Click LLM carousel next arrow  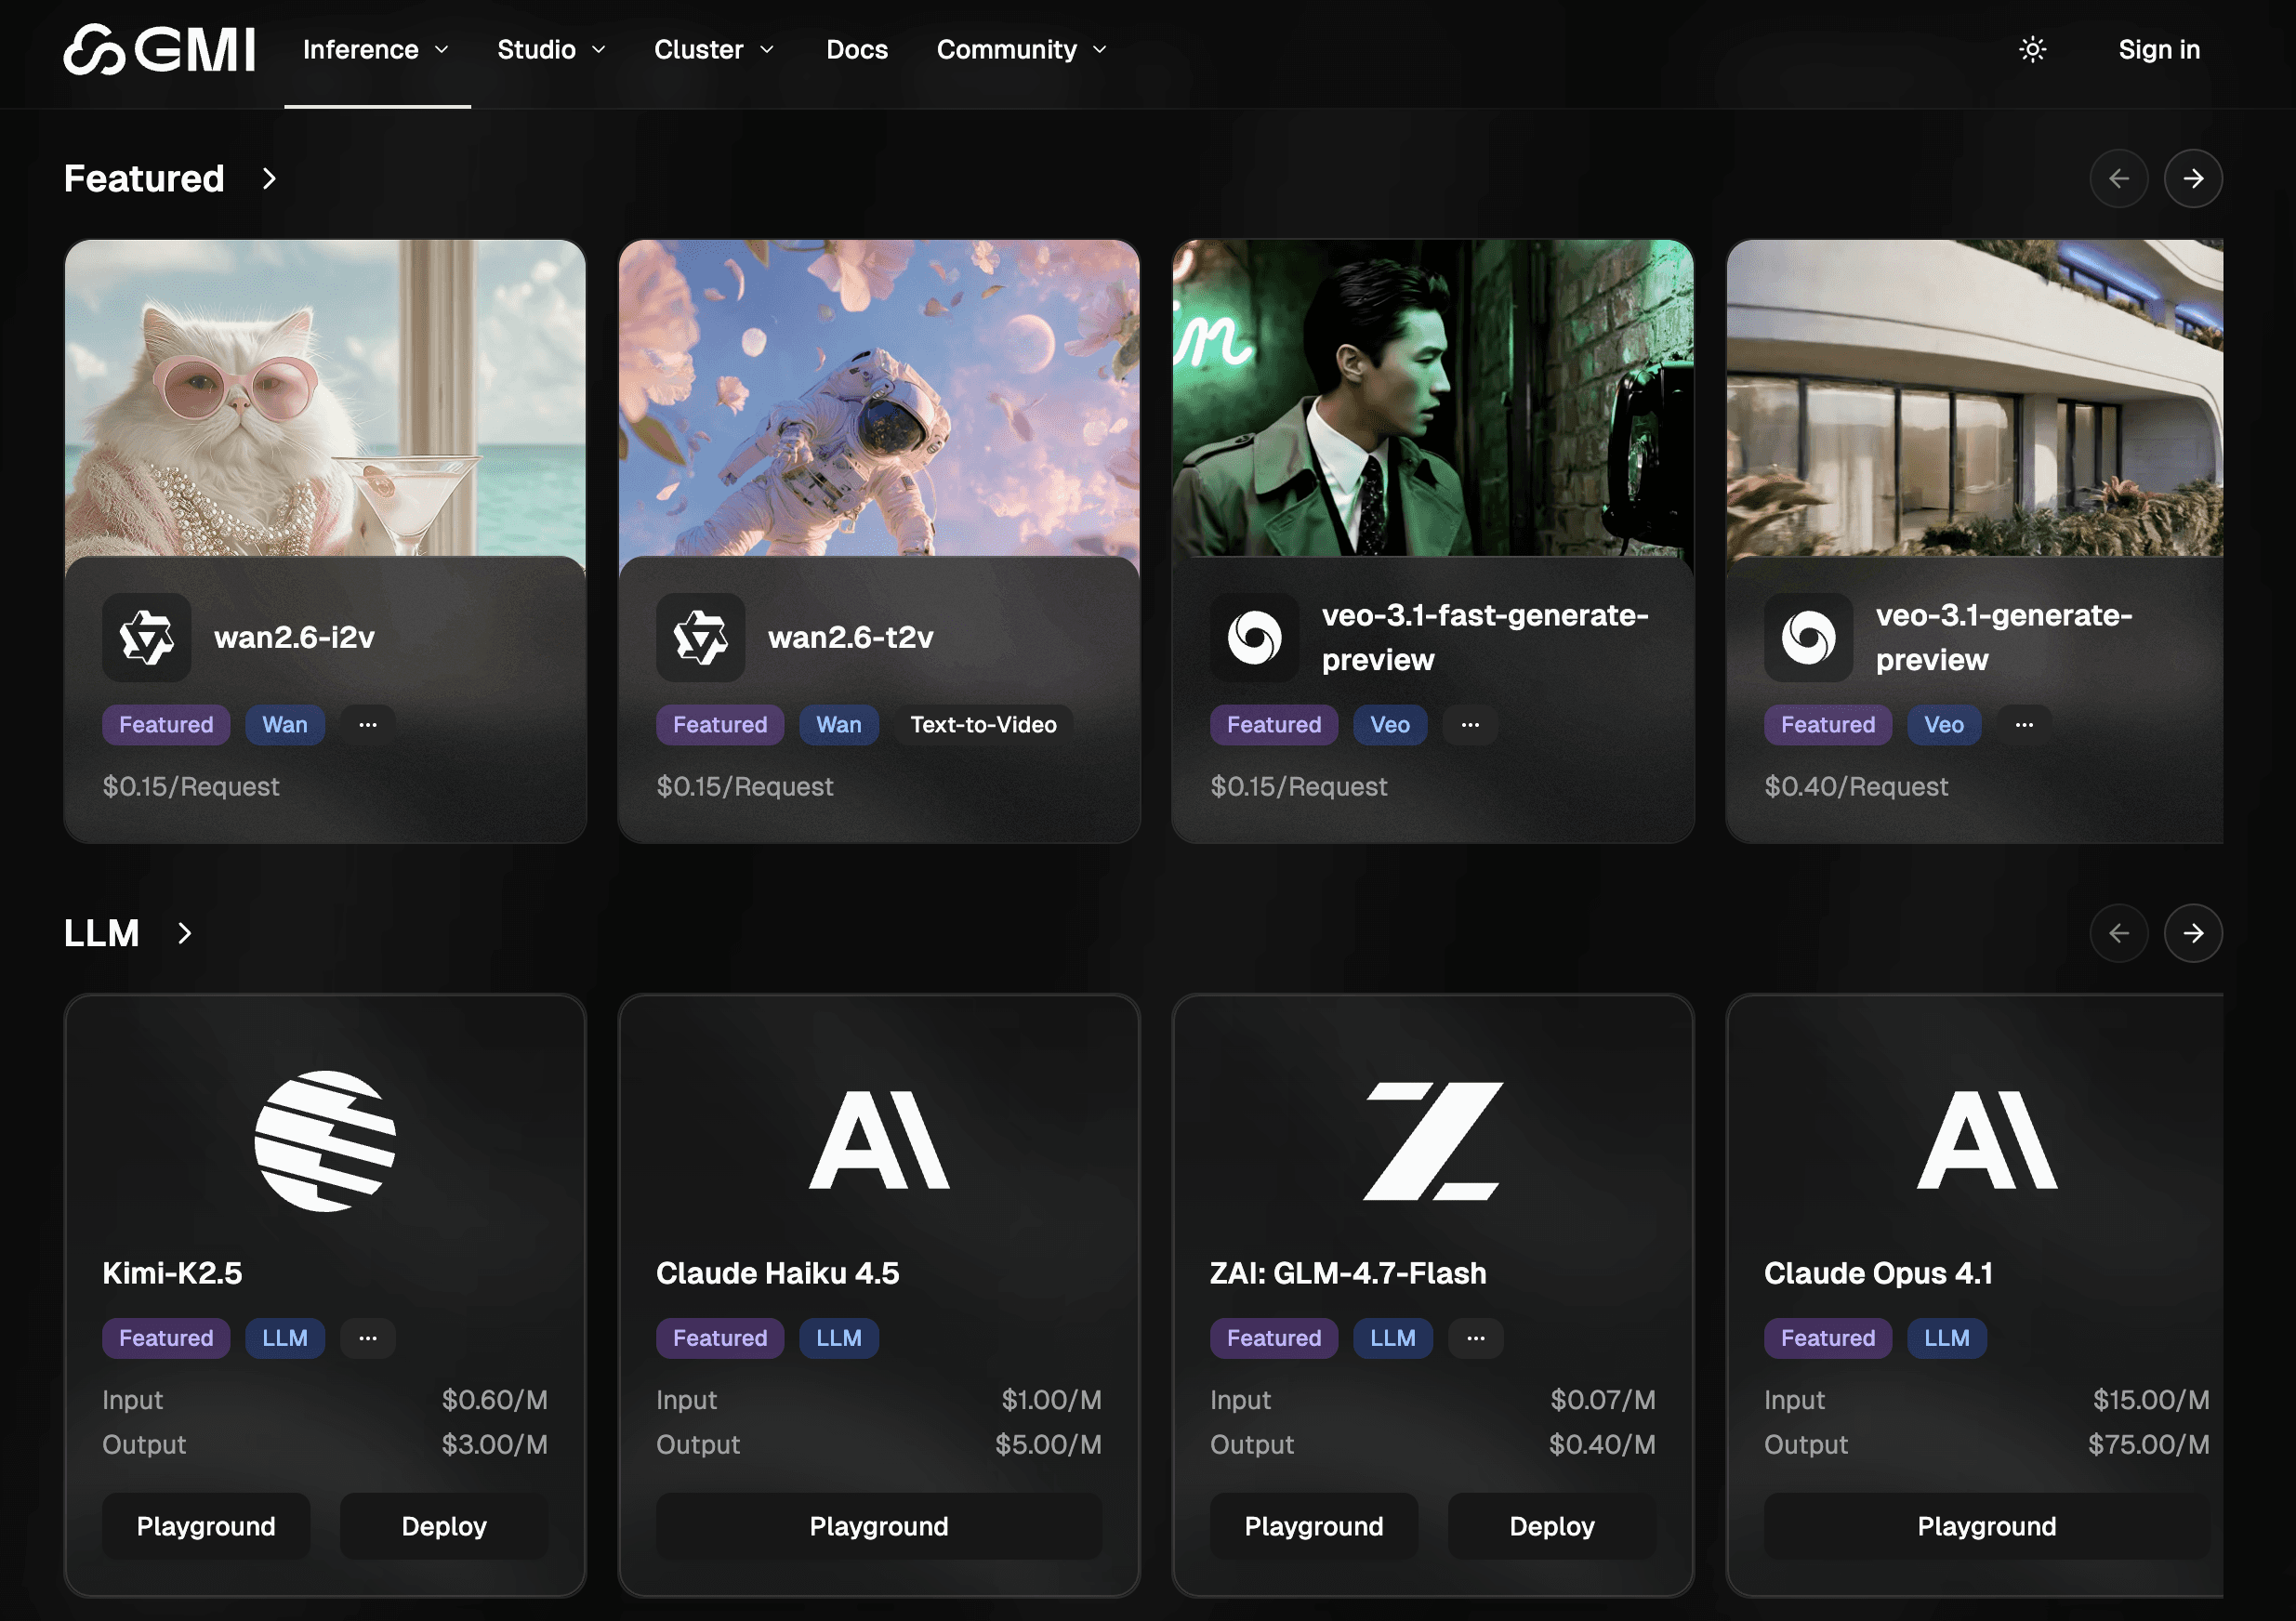coord(2192,933)
